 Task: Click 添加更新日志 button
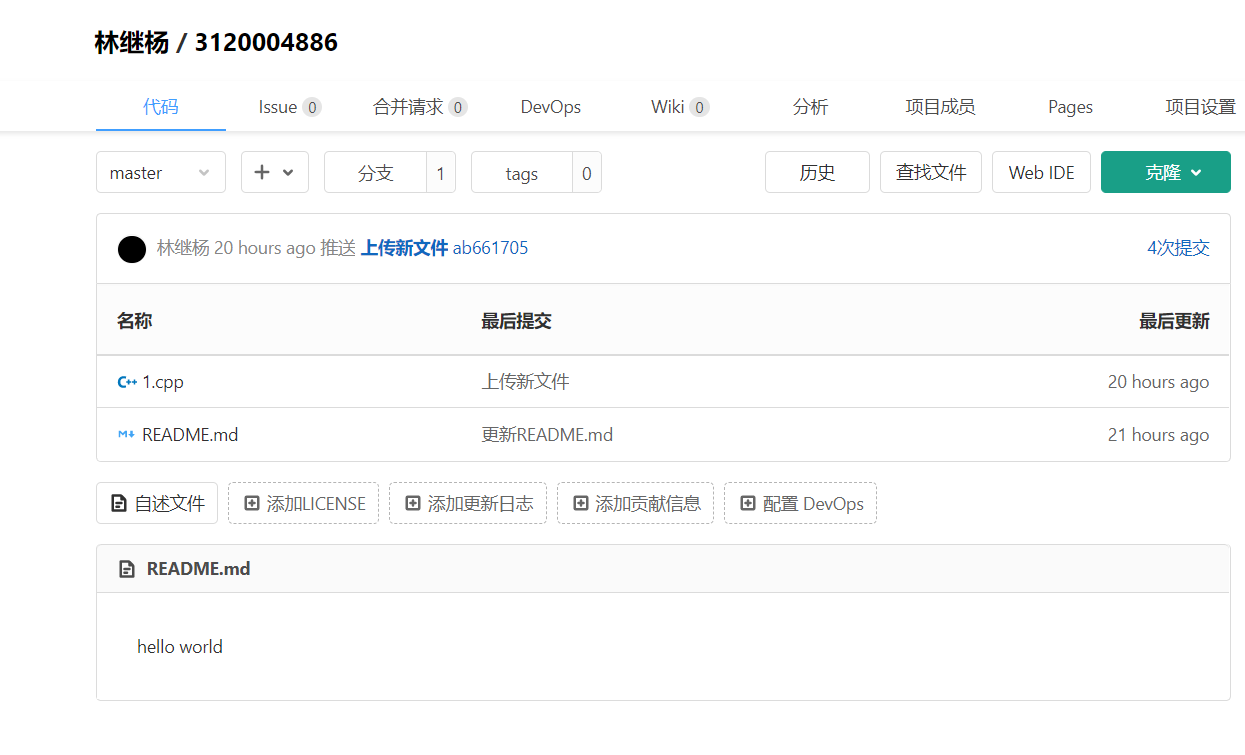[468, 503]
